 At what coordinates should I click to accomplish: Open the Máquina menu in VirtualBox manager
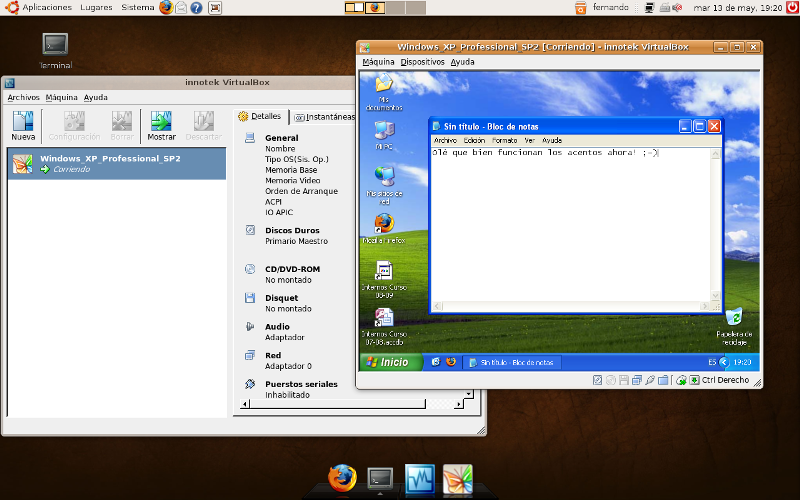(x=61, y=98)
